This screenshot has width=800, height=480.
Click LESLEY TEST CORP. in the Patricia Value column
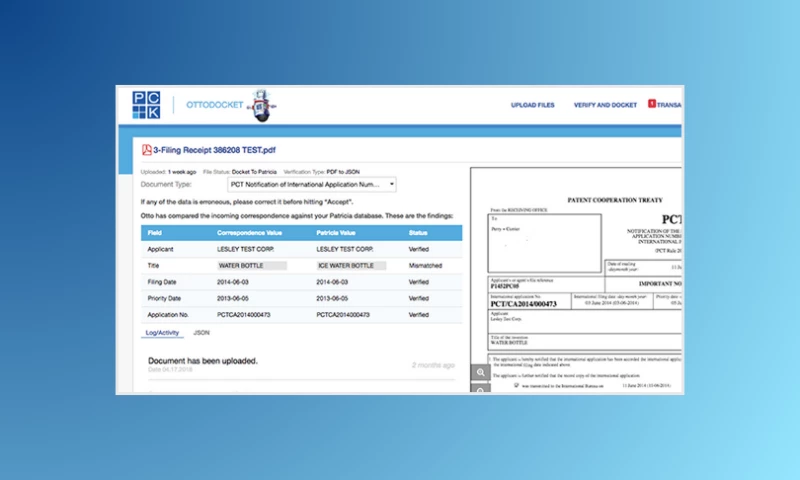click(x=345, y=249)
